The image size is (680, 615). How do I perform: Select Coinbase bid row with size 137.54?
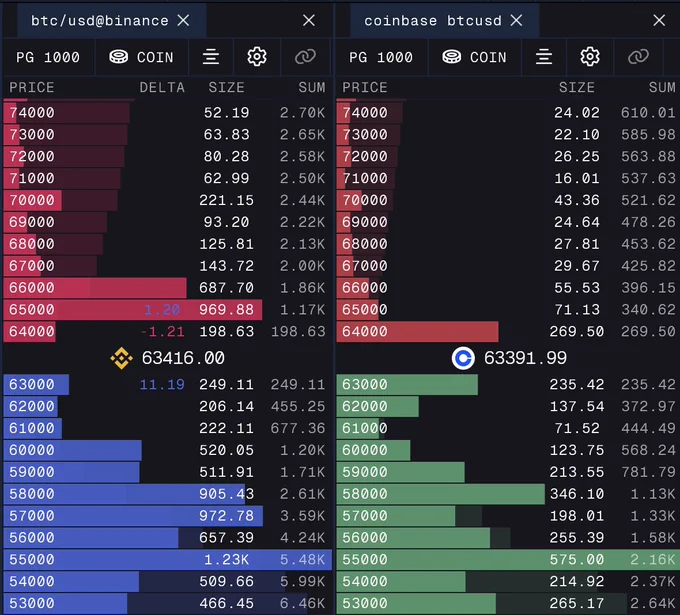(x=508, y=406)
